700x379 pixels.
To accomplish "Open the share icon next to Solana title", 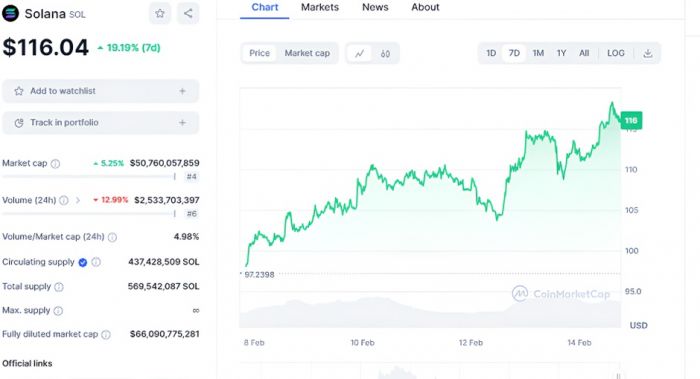I will tap(188, 13).
